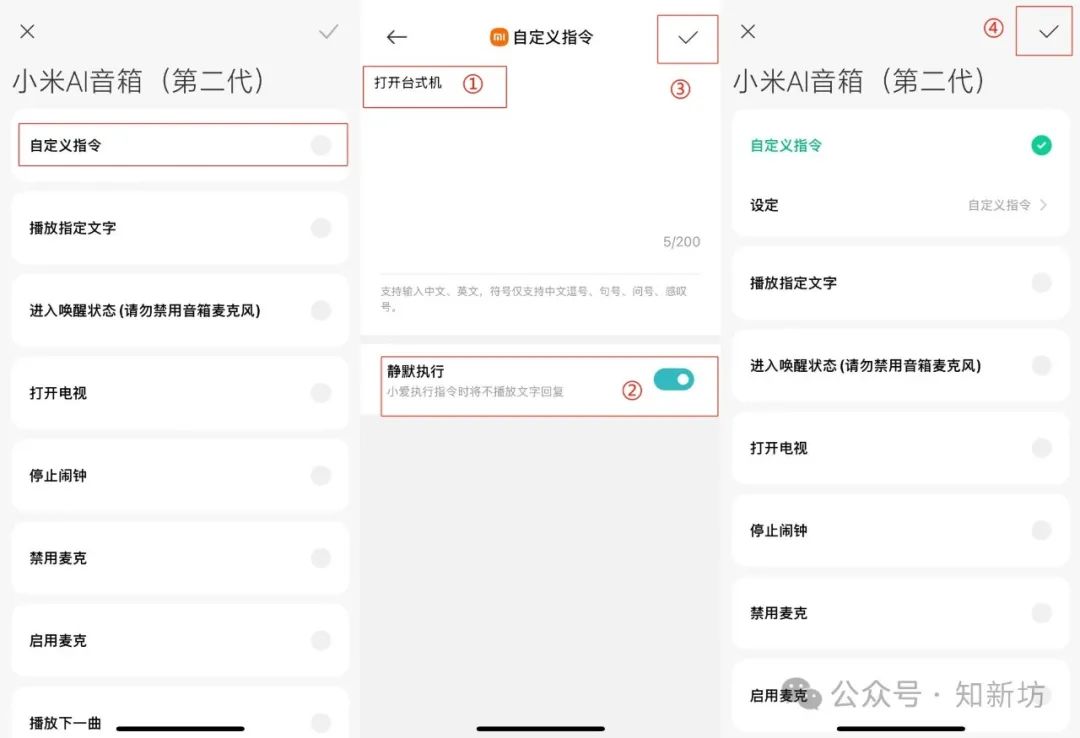Screen dimensions: 1080x738
Task: Tap the 播放指定文字 label text on the left screen
Action: 72,228
